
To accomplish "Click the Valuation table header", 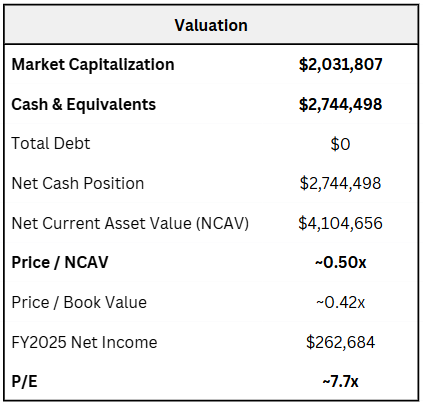I will coord(211,25).
